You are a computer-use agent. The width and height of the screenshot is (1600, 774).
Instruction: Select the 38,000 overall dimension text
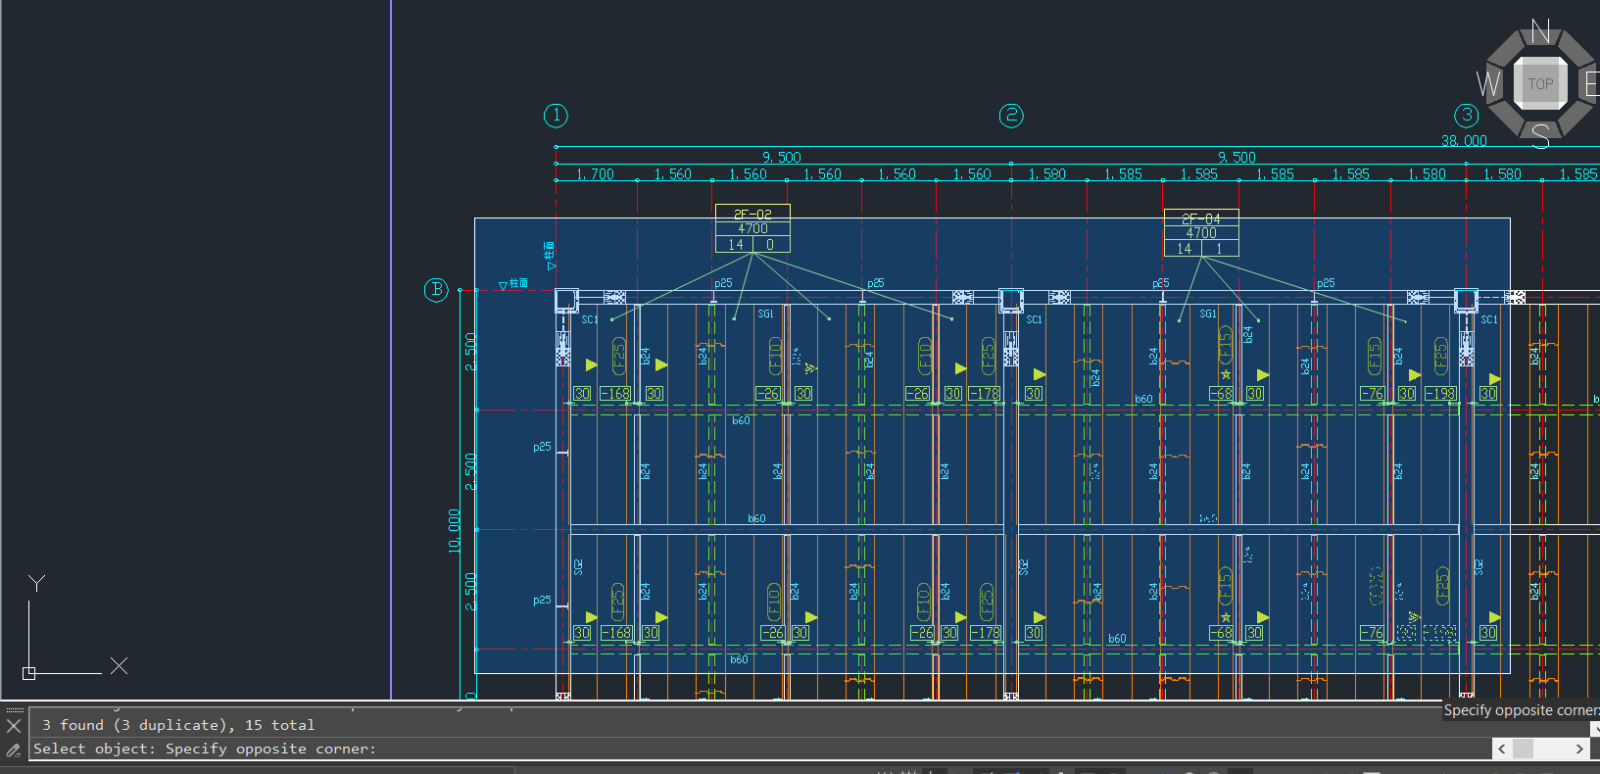pos(1463,141)
